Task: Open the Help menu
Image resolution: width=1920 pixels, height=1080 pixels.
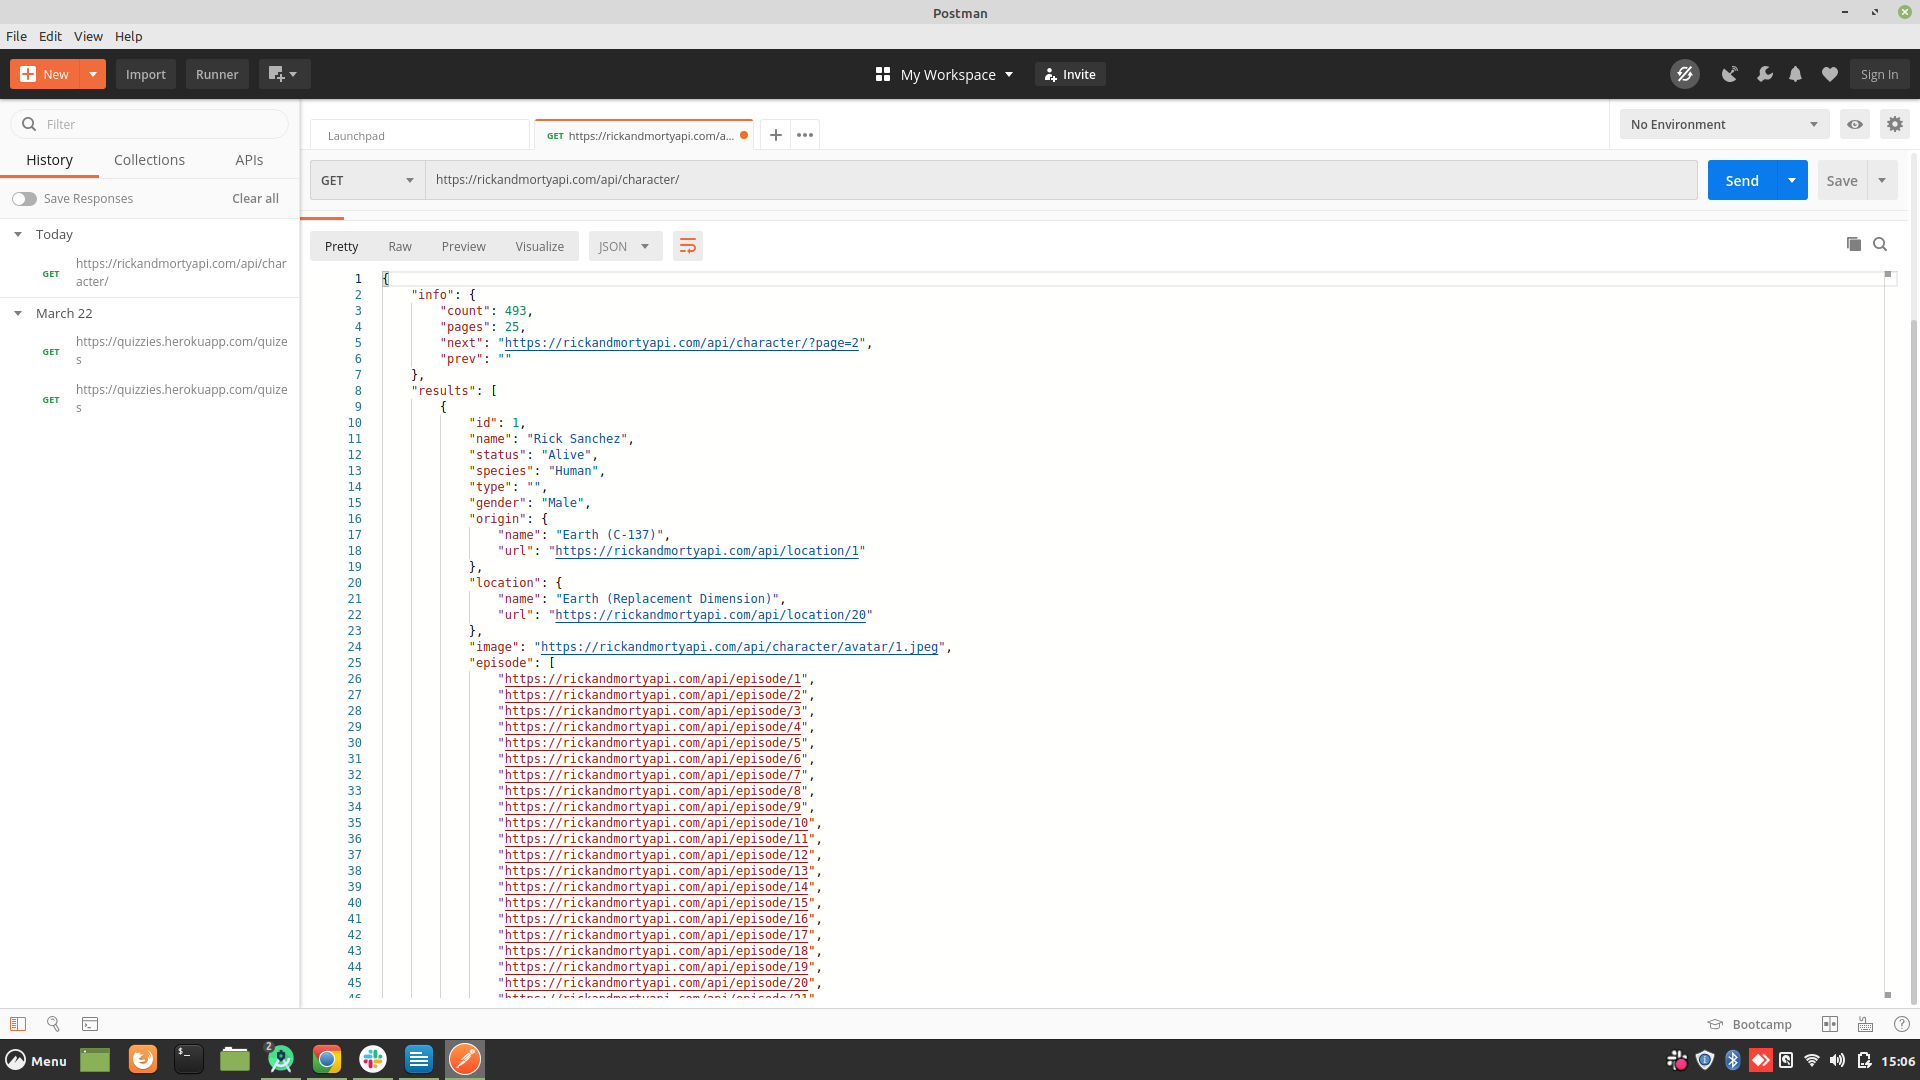Action: [x=129, y=36]
